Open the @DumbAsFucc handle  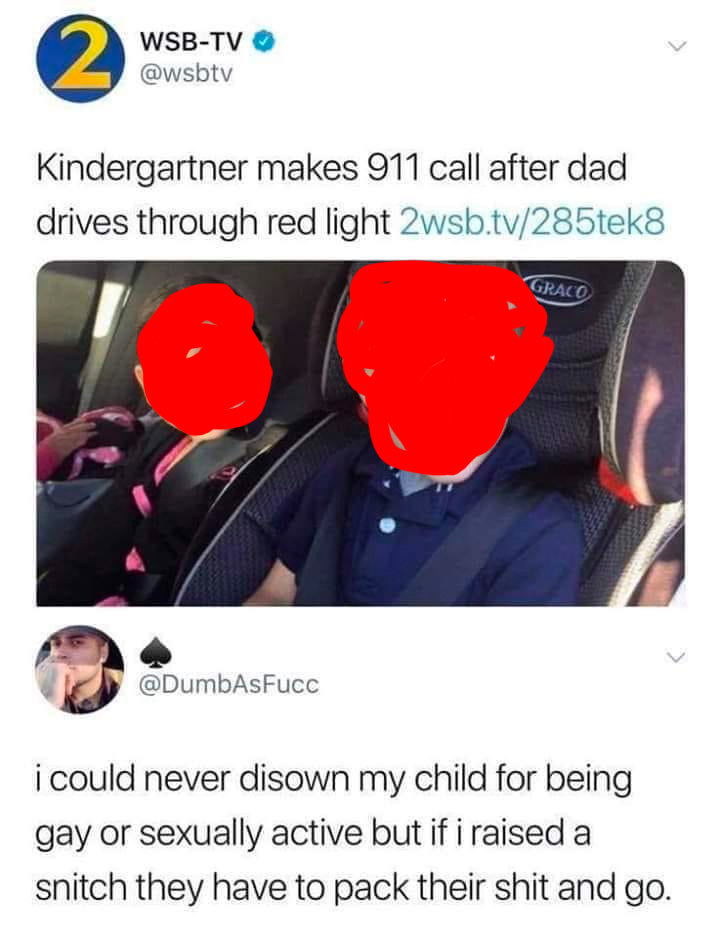click(x=229, y=685)
